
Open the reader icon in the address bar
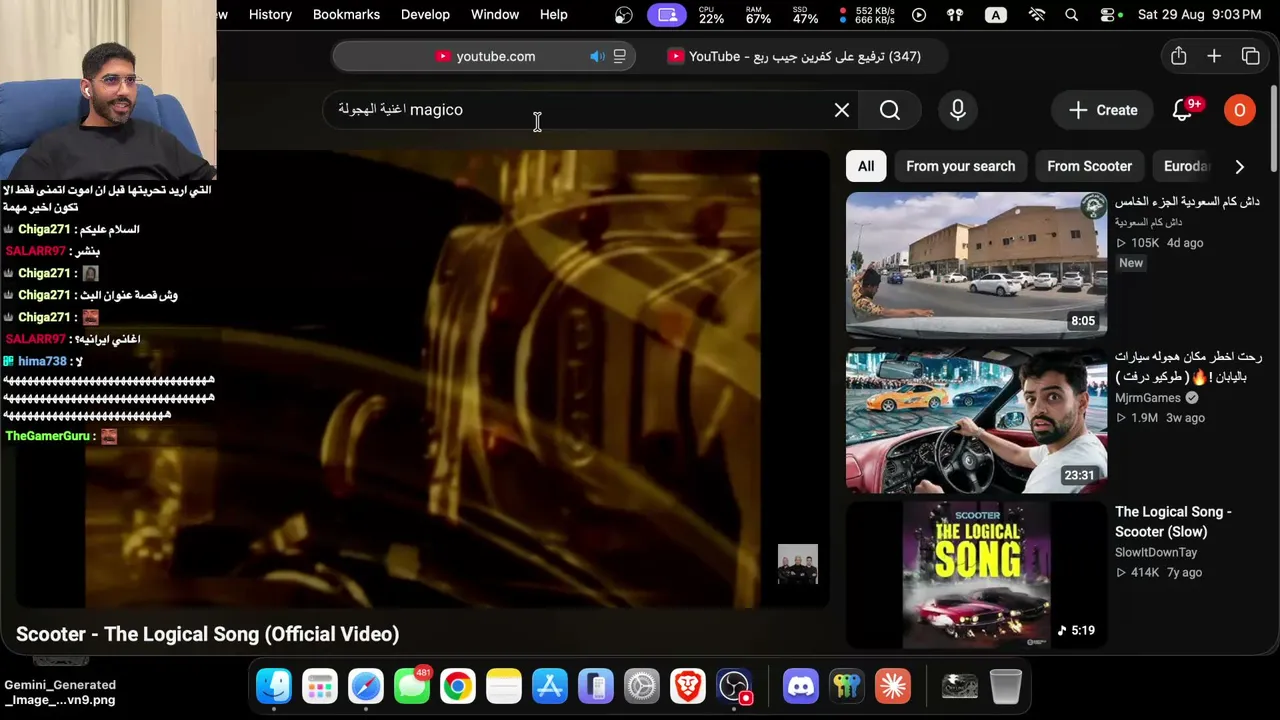[620, 56]
